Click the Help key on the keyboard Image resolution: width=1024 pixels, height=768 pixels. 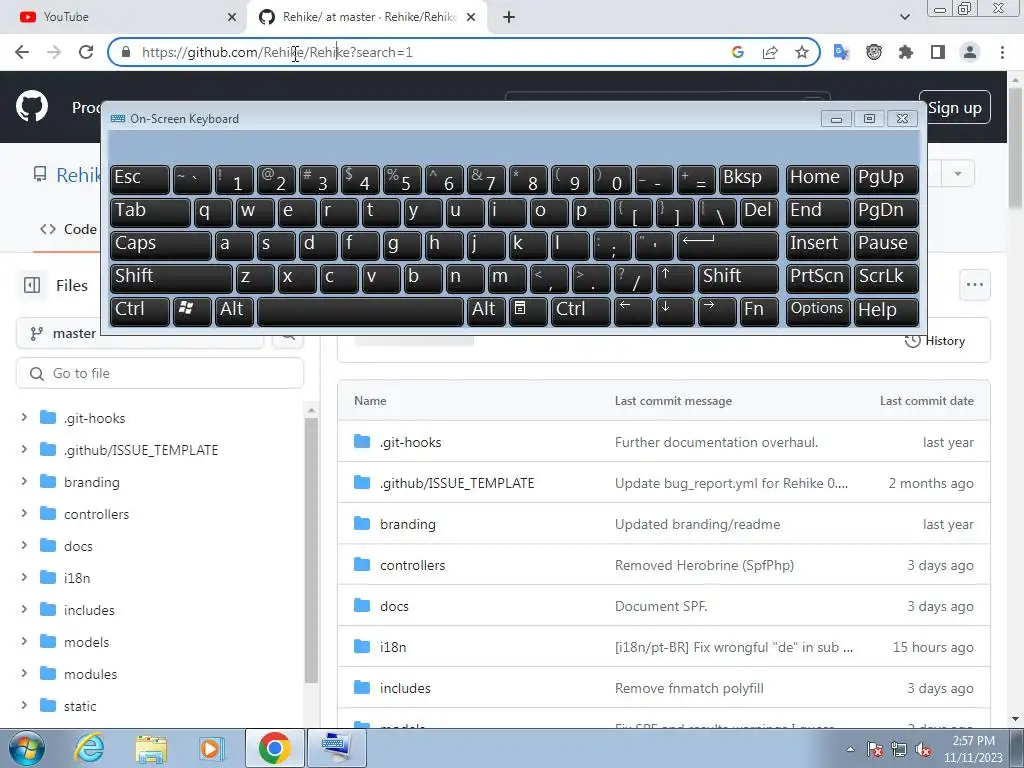[x=886, y=310]
